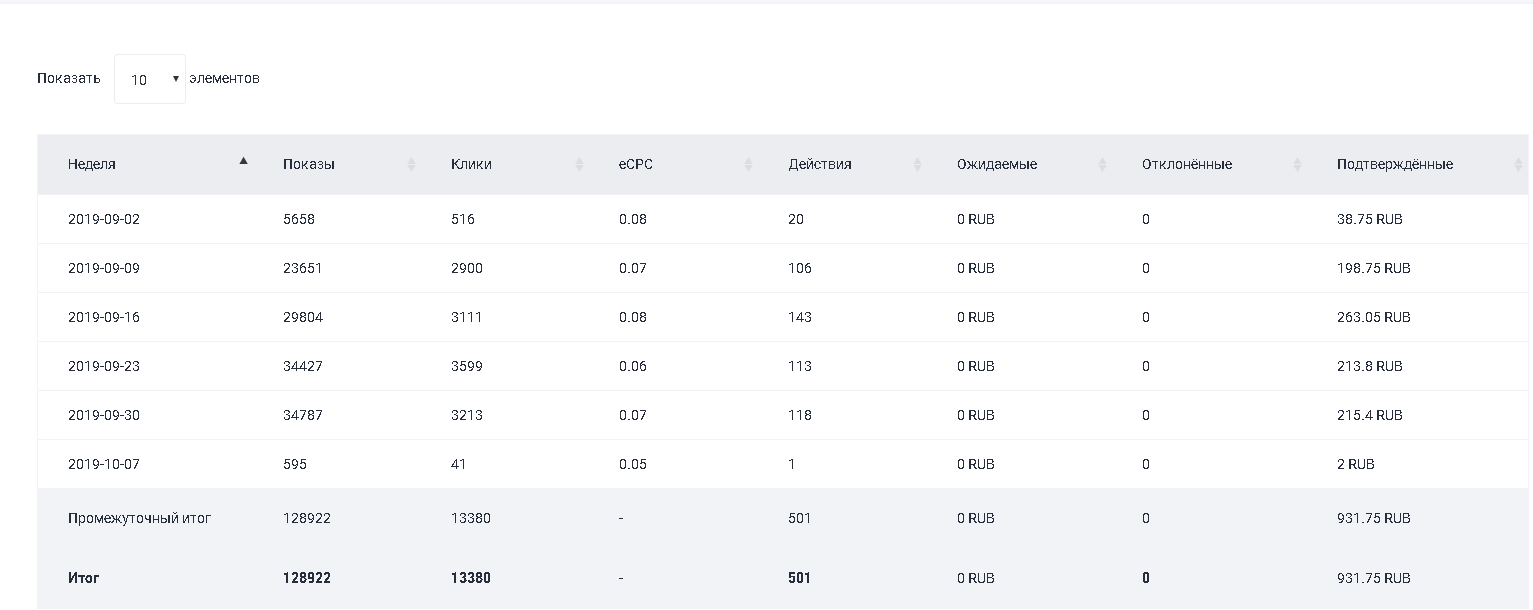Open the rows-per-page dropdown showing 10
The height and width of the screenshot is (610, 1533).
point(150,79)
